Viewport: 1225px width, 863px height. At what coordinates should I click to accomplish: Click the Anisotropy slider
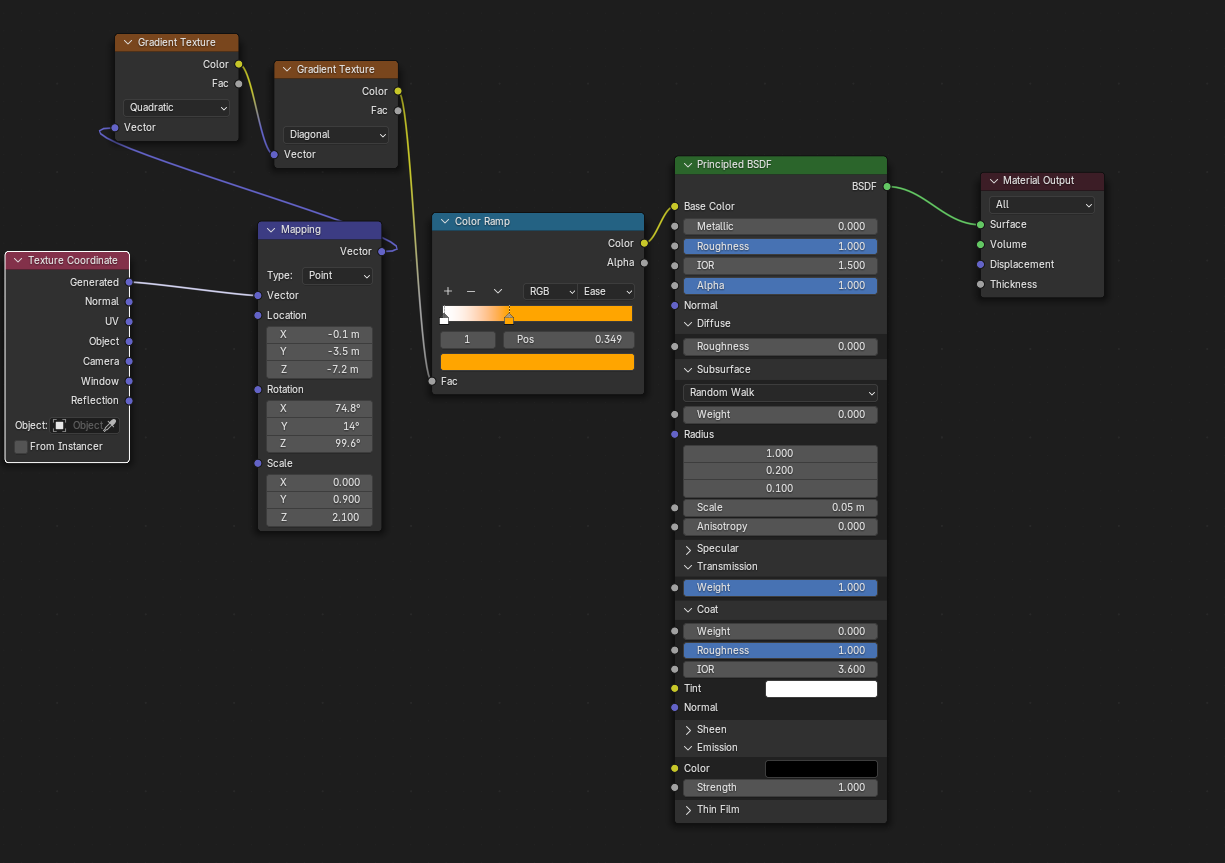coord(780,526)
